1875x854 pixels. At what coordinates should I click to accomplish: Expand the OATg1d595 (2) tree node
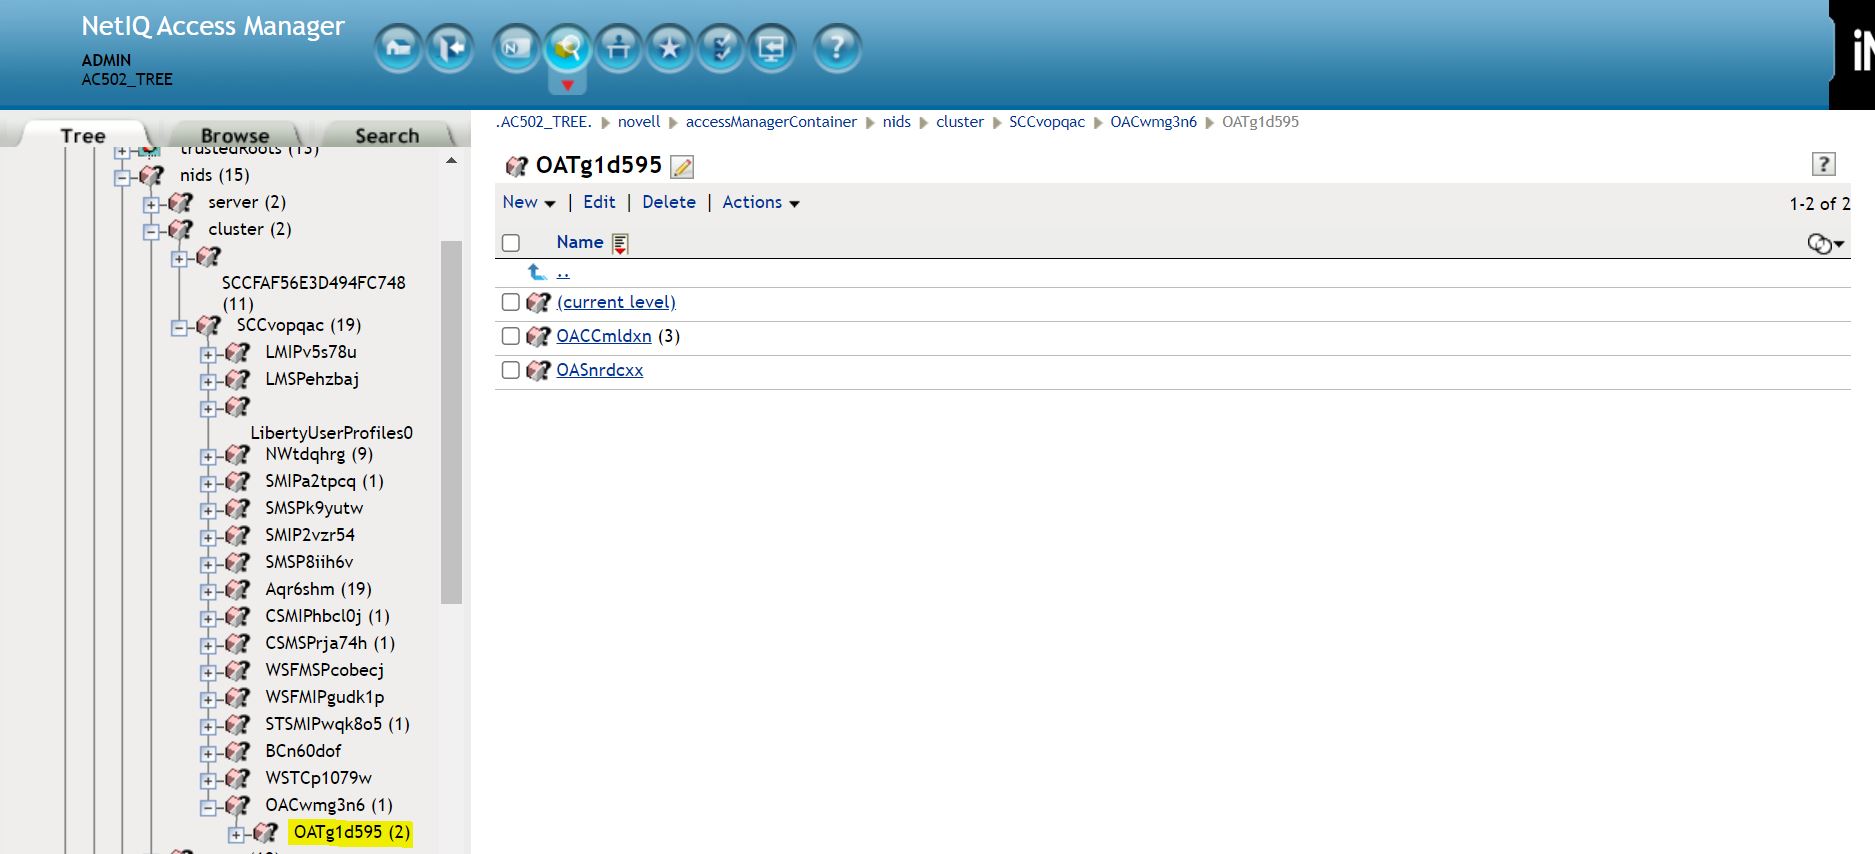pyautogui.click(x=236, y=834)
